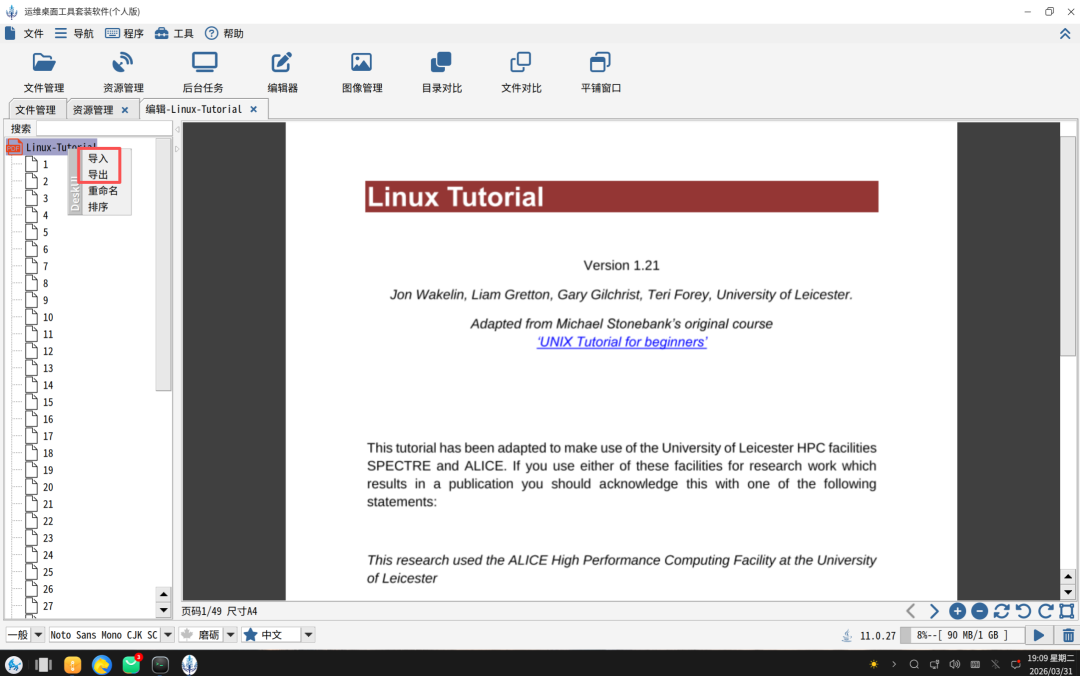Viewport: 1080px width, 676px height.
Task: Switch to the 文件管理 tab
Action: (36, 110)
